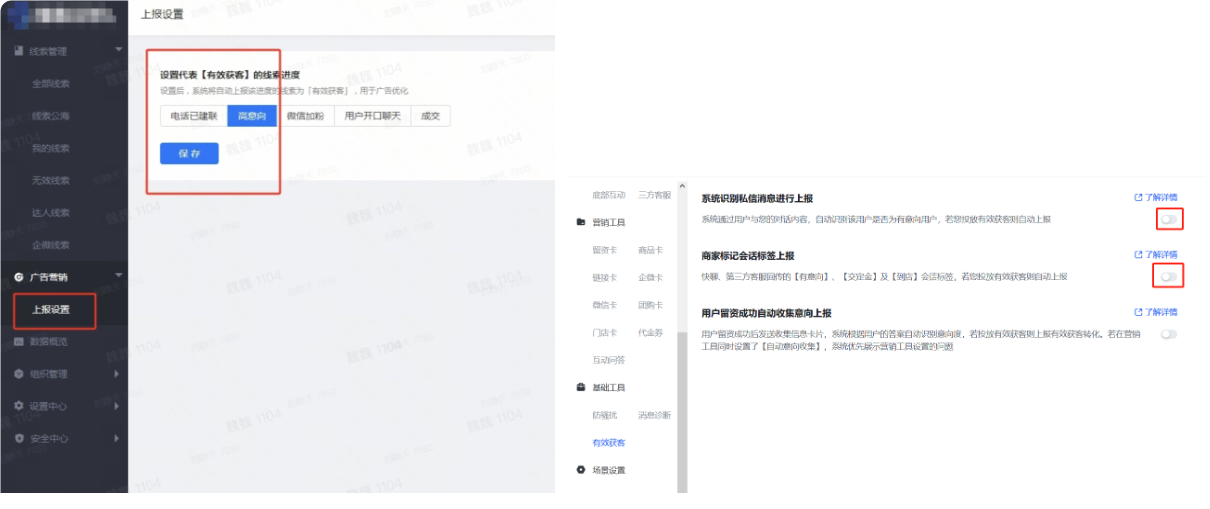The image size is (1210, 509).
Task: Open 底部互动 in the tools panel
Action: (609, 194)
